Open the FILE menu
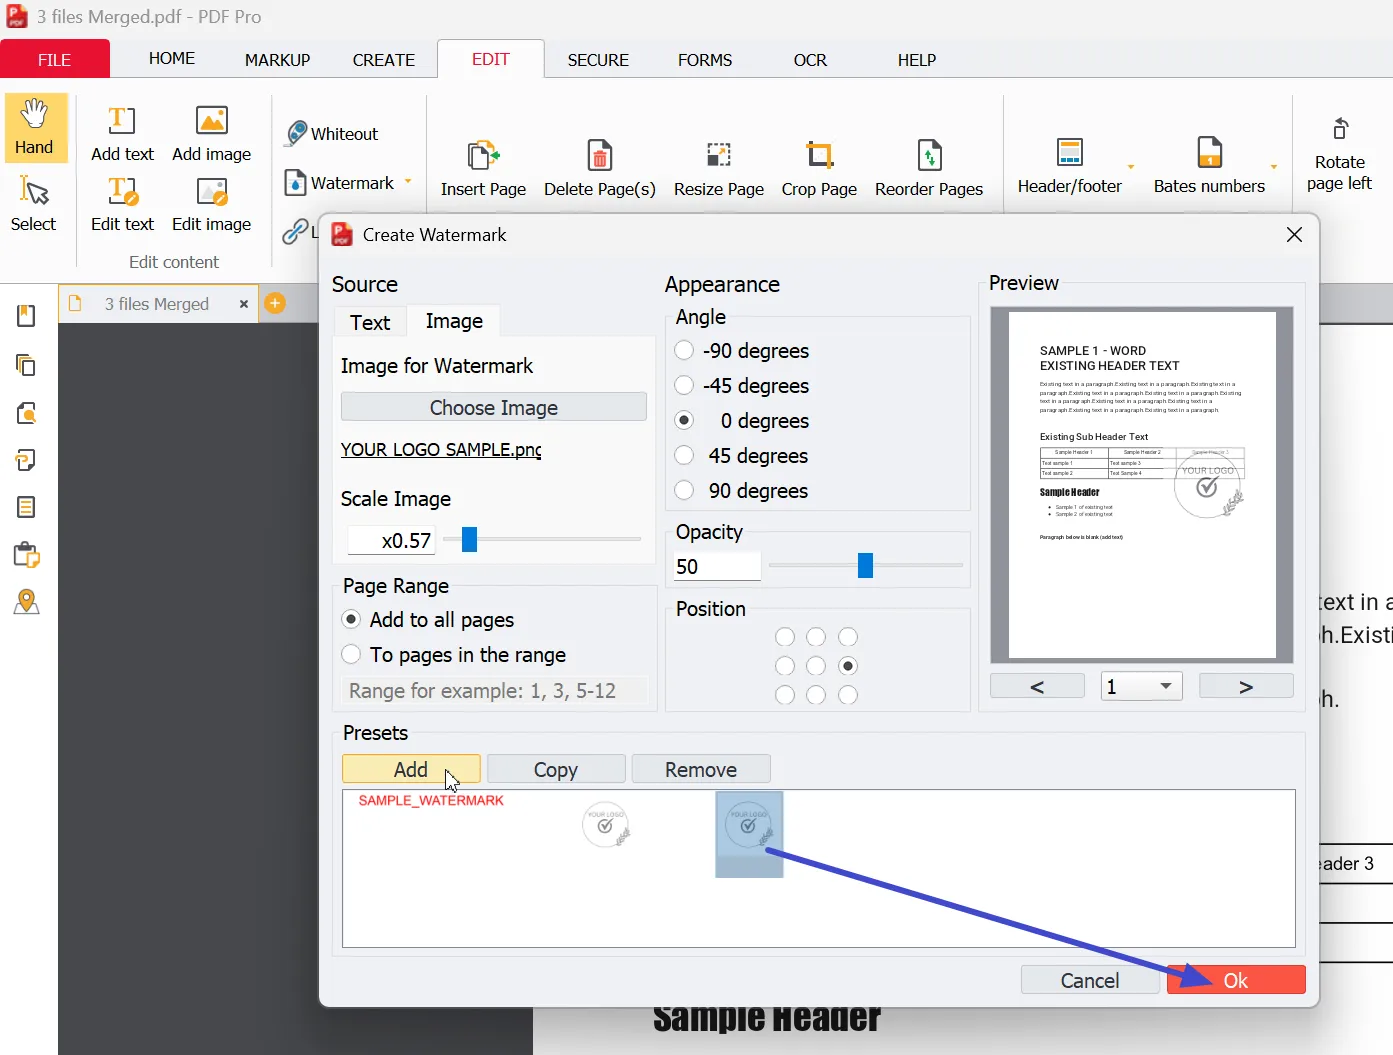Image resolution: width=1393 pixels, height=1055 pixels. [54, 60]
